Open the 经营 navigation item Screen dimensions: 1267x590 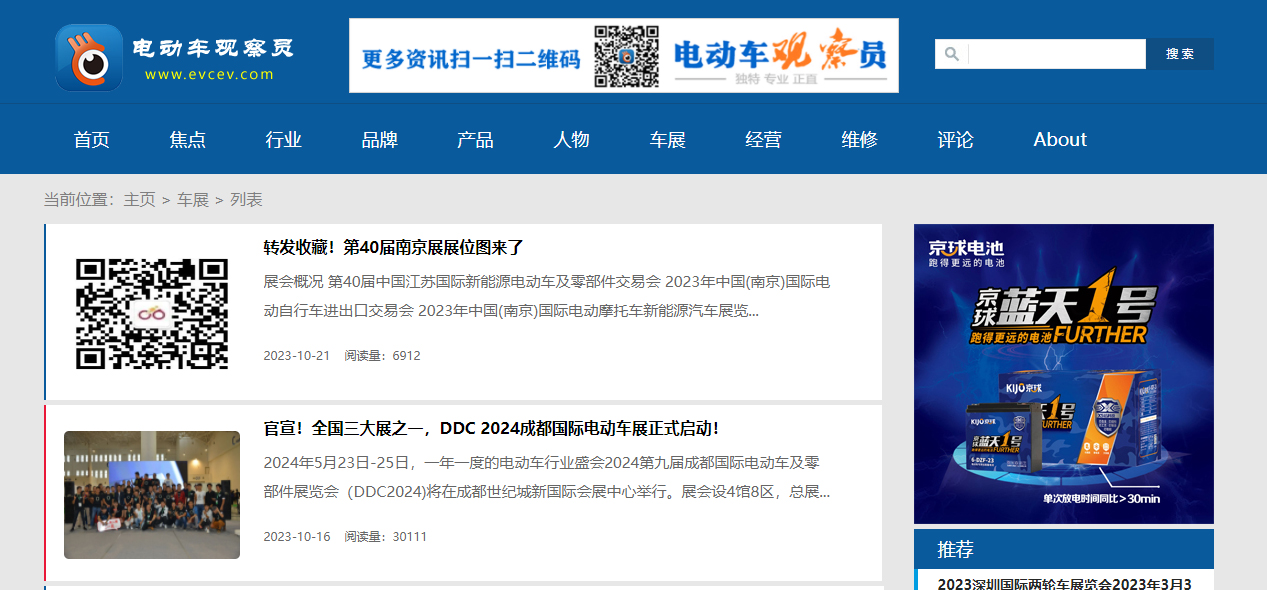[763, 139]
